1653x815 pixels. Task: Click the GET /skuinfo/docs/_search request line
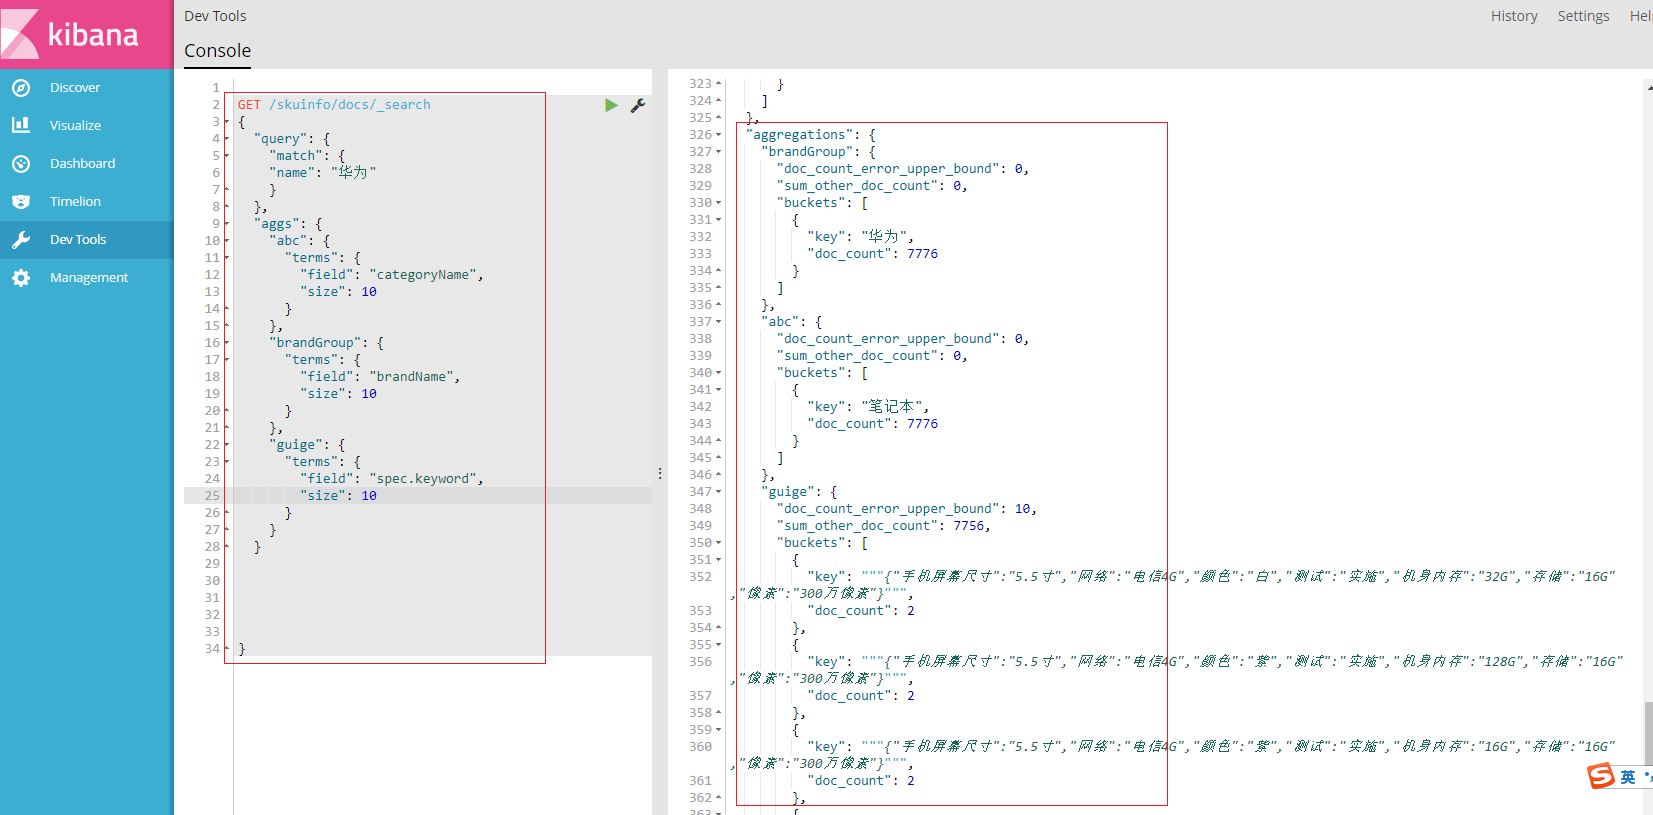coord(334,105)
